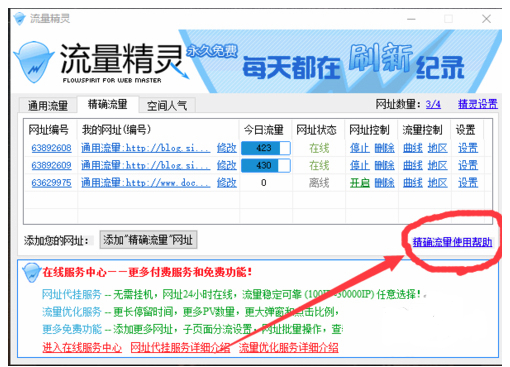Click 修改 for row 63892609
Viewport: 510px width, 367px height.
[x=227, y=165]
